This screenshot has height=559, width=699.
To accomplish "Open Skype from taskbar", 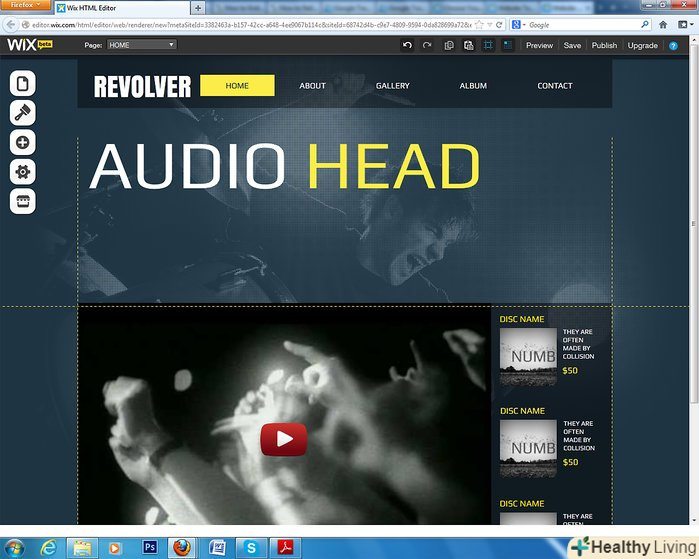I will point(251,548).
